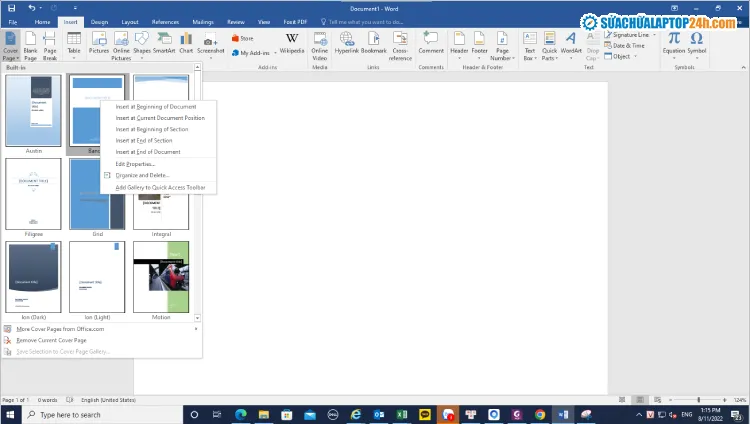Open the Symbol picker
Viewport: 750px width, 424px height.
[696, 45]
